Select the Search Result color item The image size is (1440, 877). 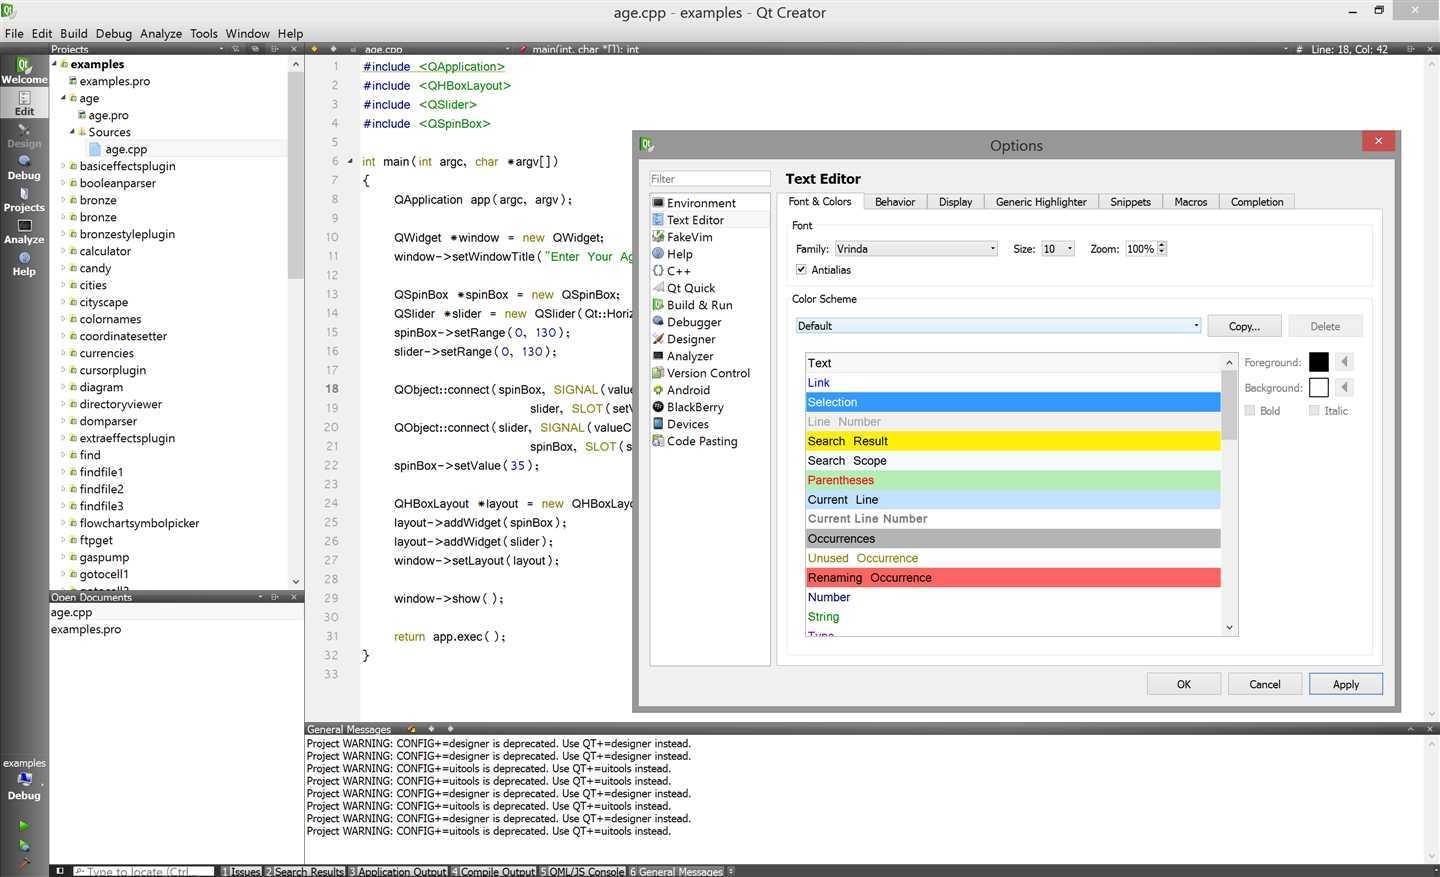coord(1013,441)
